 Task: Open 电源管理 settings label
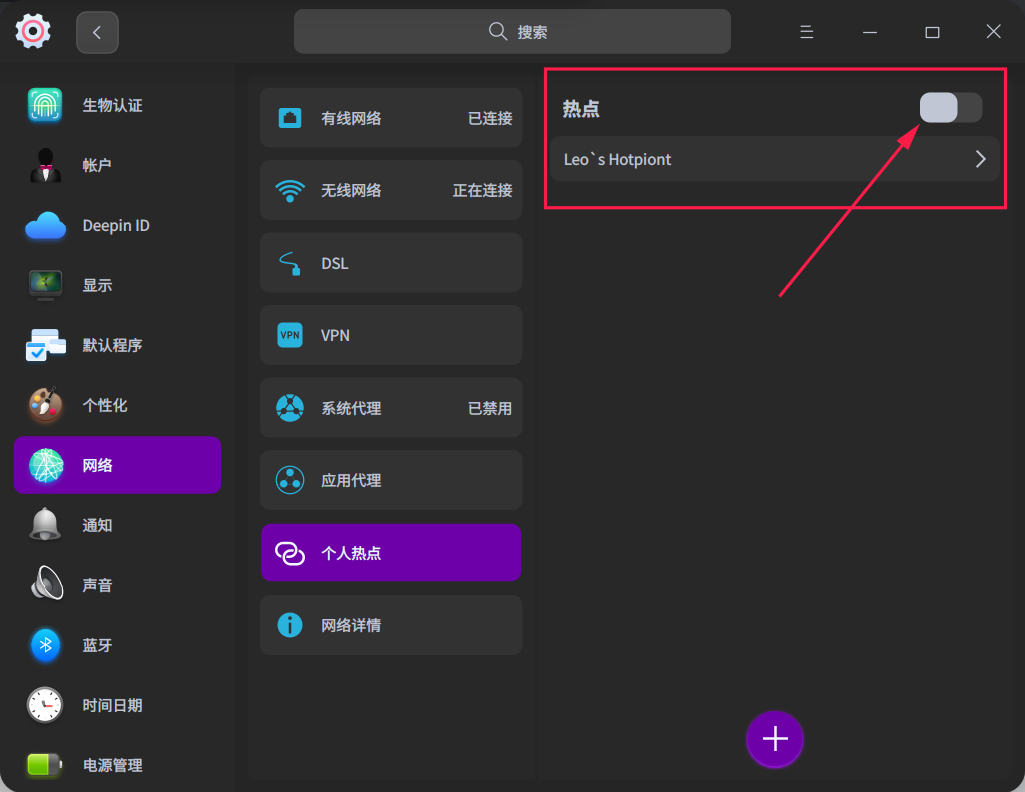(x=112, y=765)
